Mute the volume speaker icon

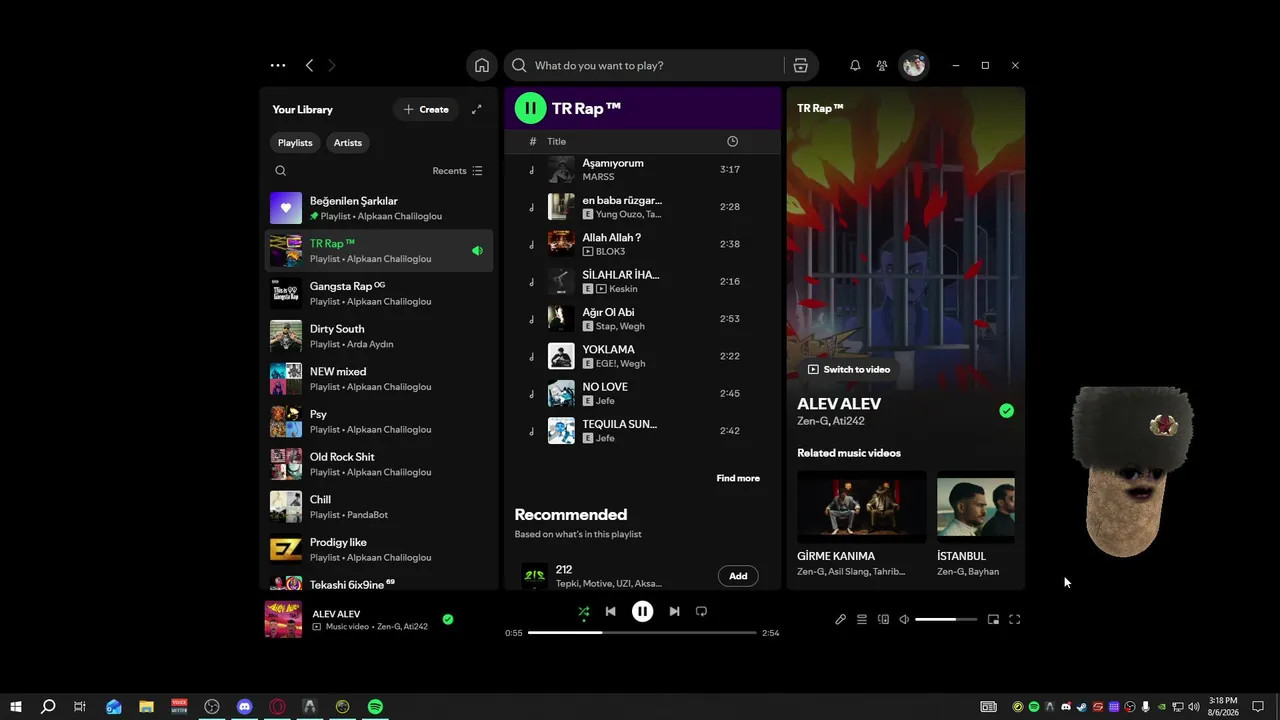tap(904, 619)
